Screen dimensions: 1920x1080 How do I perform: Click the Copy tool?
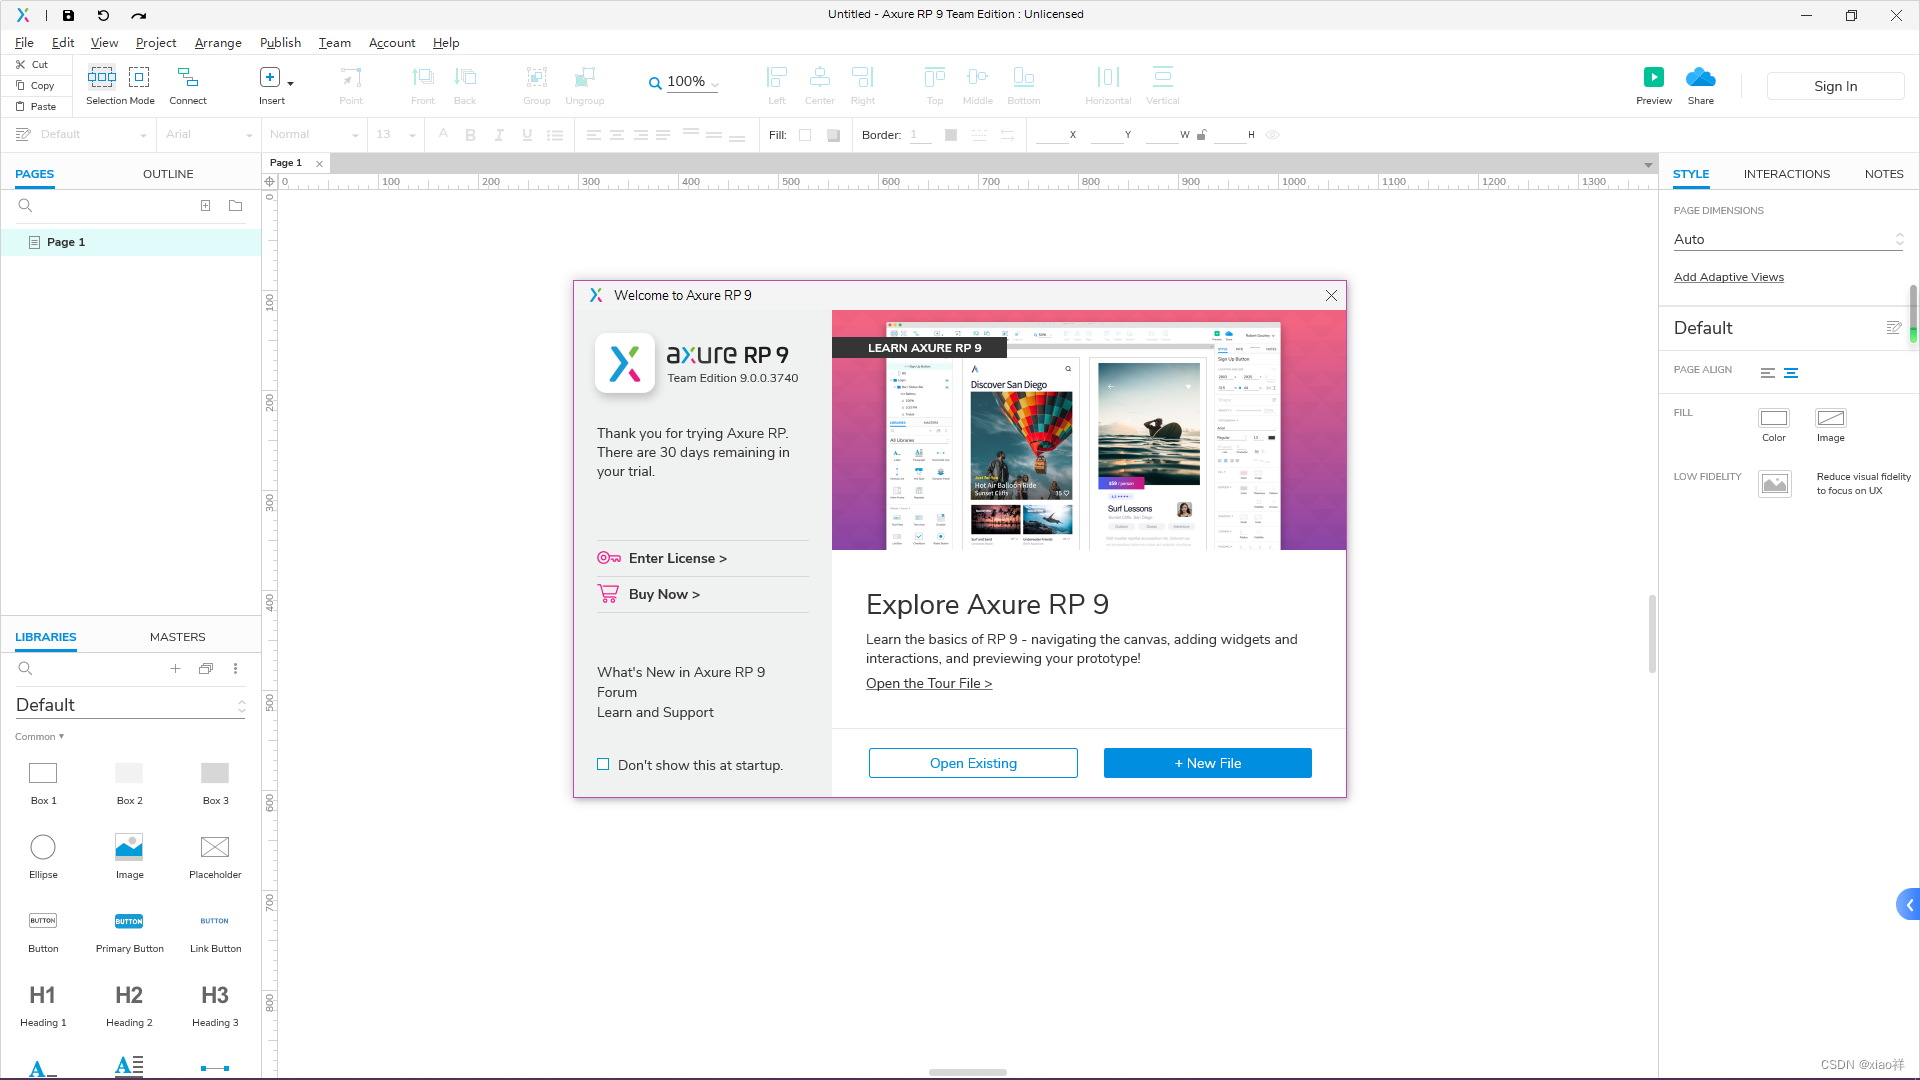click(35, 85)
